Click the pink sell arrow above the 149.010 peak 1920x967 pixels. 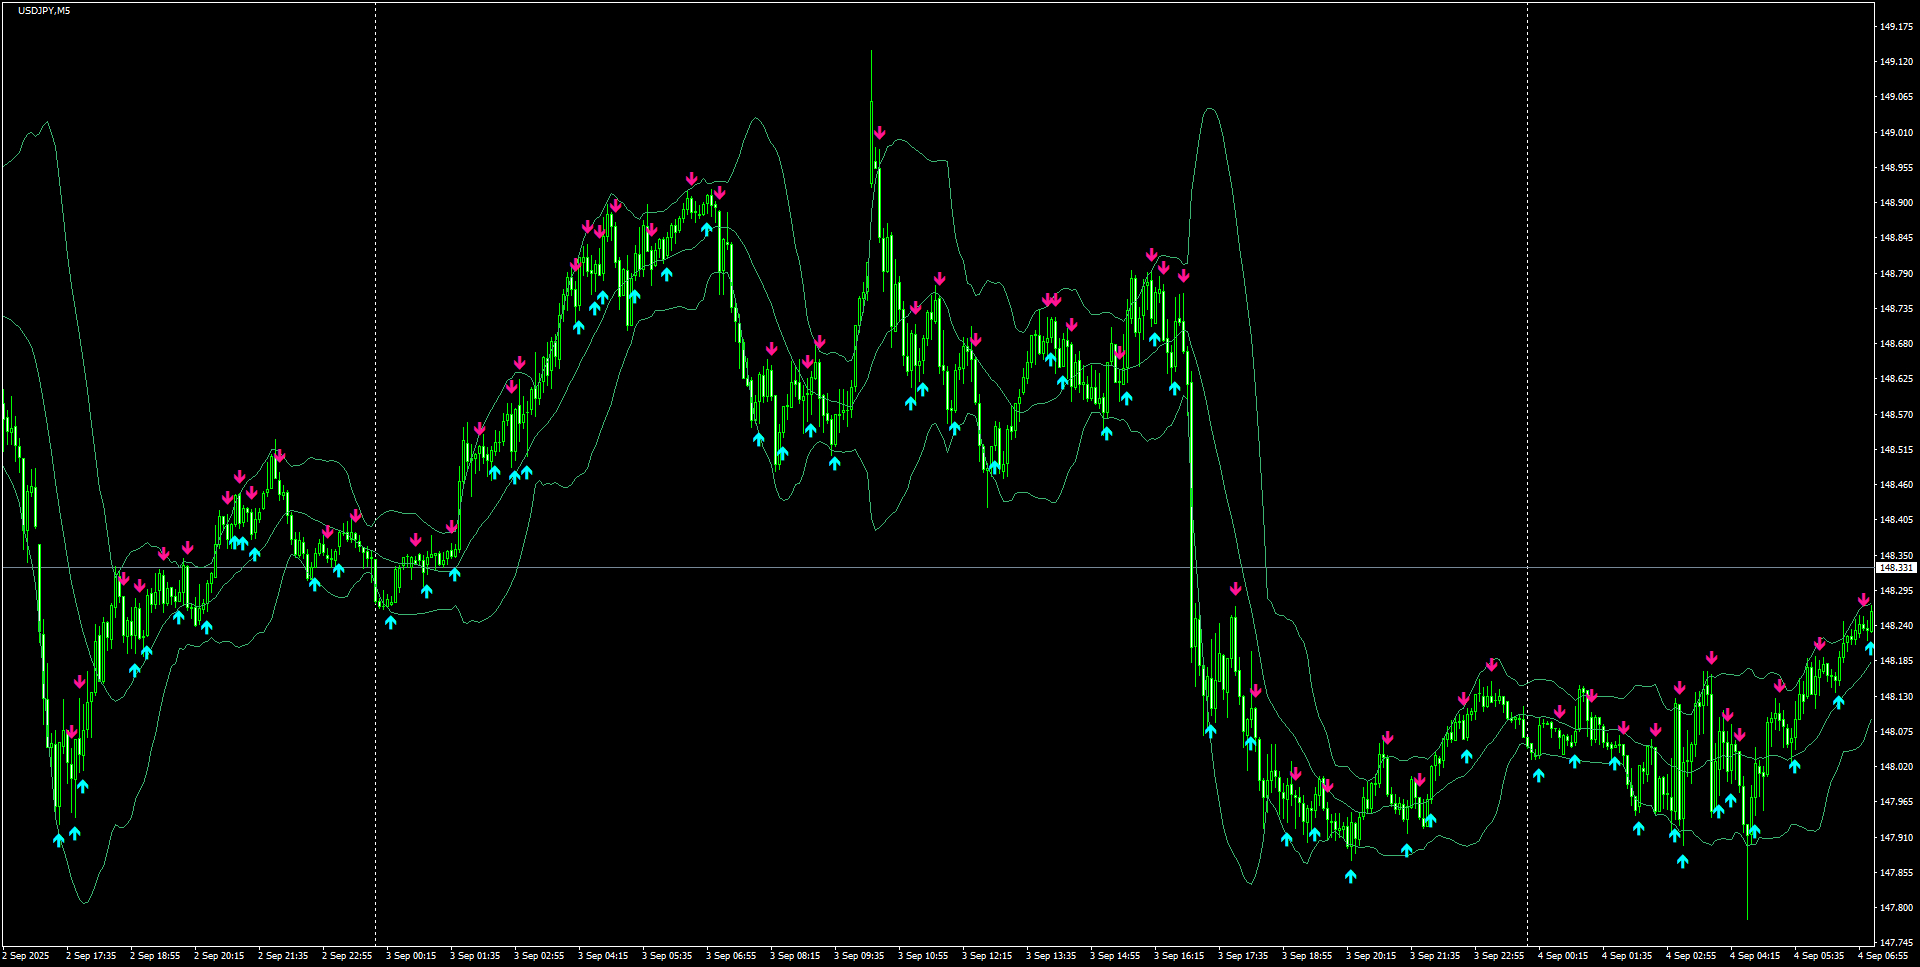pyautogui.click(x=880, y=131)
